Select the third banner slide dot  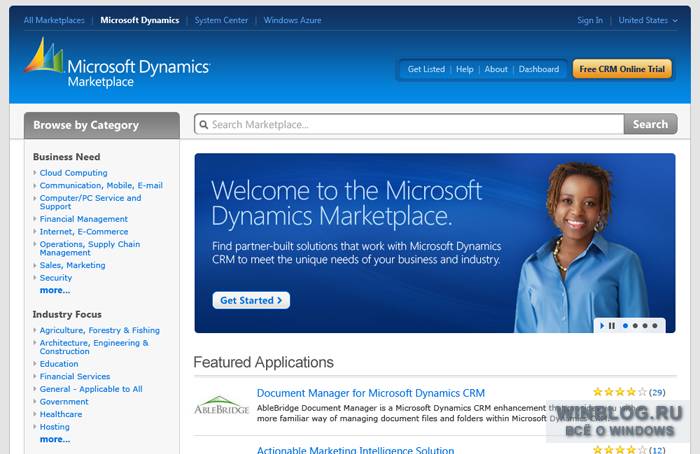(x=645, y=326)
